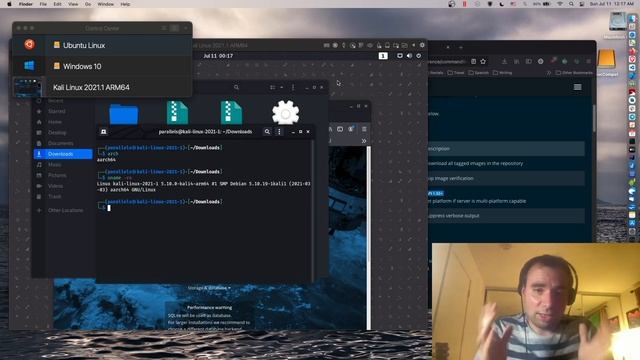Open the Other Bookmarks folder
This screenshot has width=640, height=360.
(574, 73)
